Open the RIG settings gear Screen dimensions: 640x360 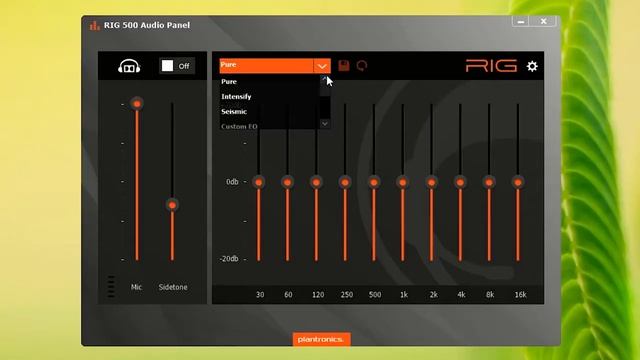pos(532,66)
